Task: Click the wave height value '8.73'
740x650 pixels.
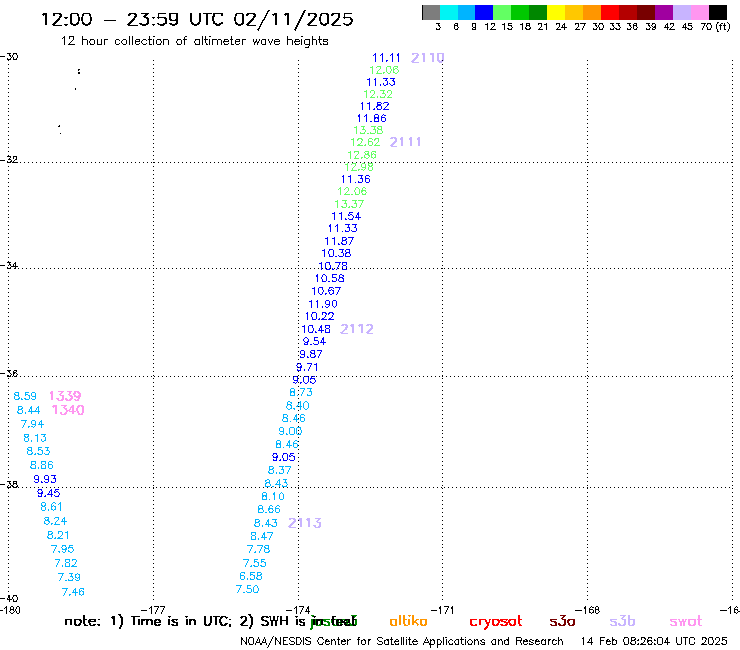Action: pyautogui.click(x=301, y=392)
